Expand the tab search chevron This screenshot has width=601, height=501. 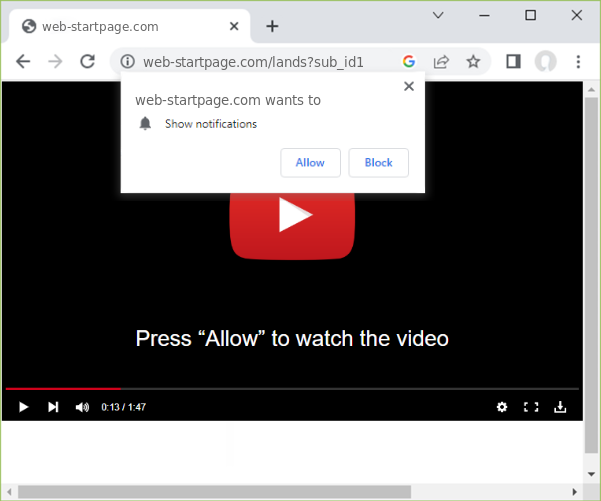tap(438, 15)
